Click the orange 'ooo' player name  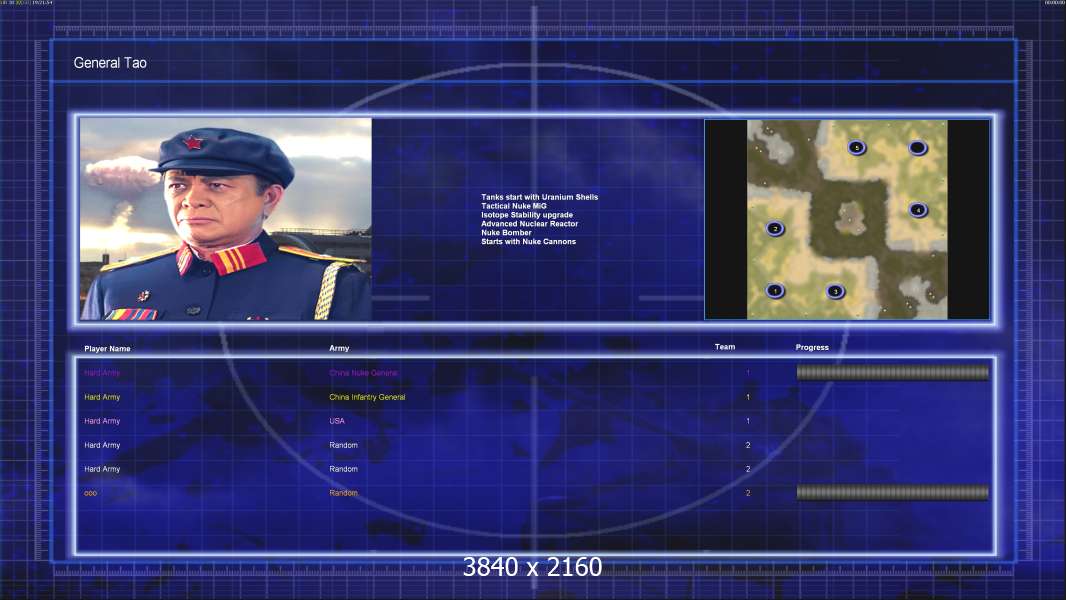click(x=90, y=493)
